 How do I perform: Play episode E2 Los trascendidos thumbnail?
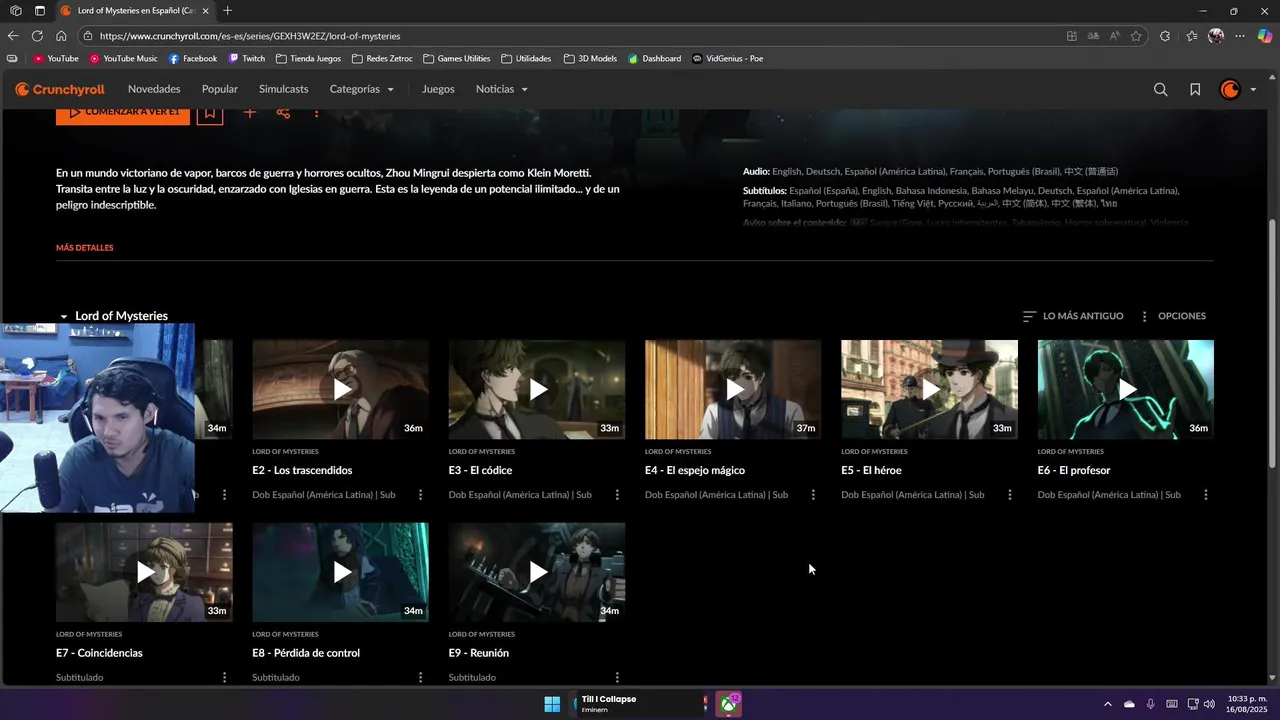pyautogui.click(x=340, y=390)
